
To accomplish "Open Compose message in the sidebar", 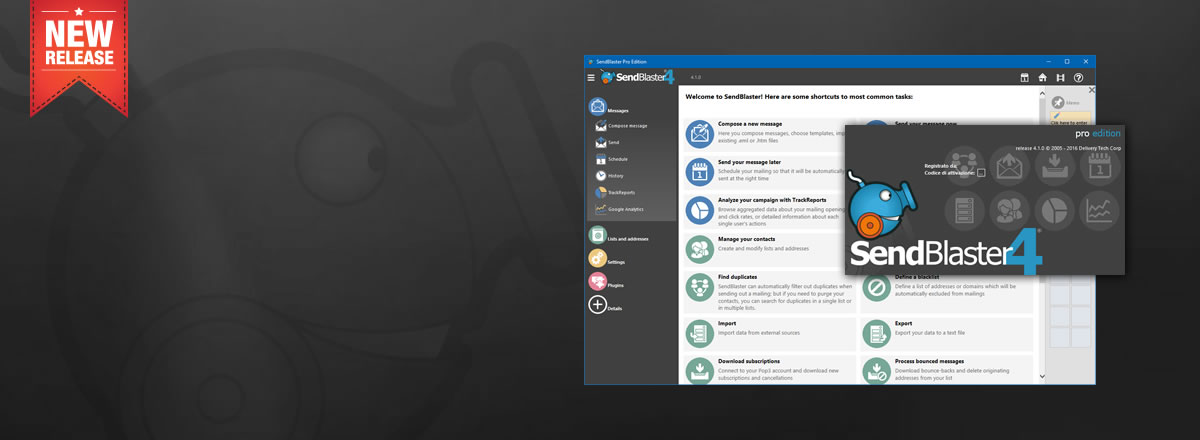I will click(x=620, y=126).
